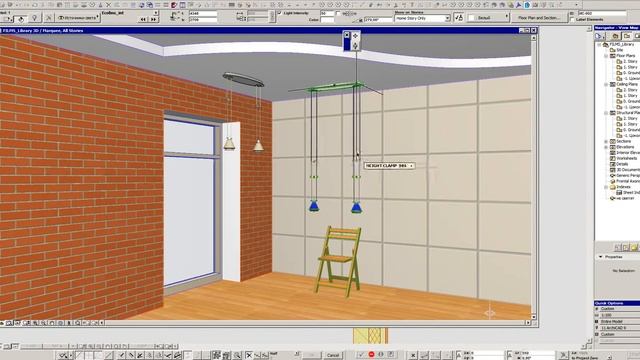Select 2. Story under Floor Plans

tap(630, 61)
